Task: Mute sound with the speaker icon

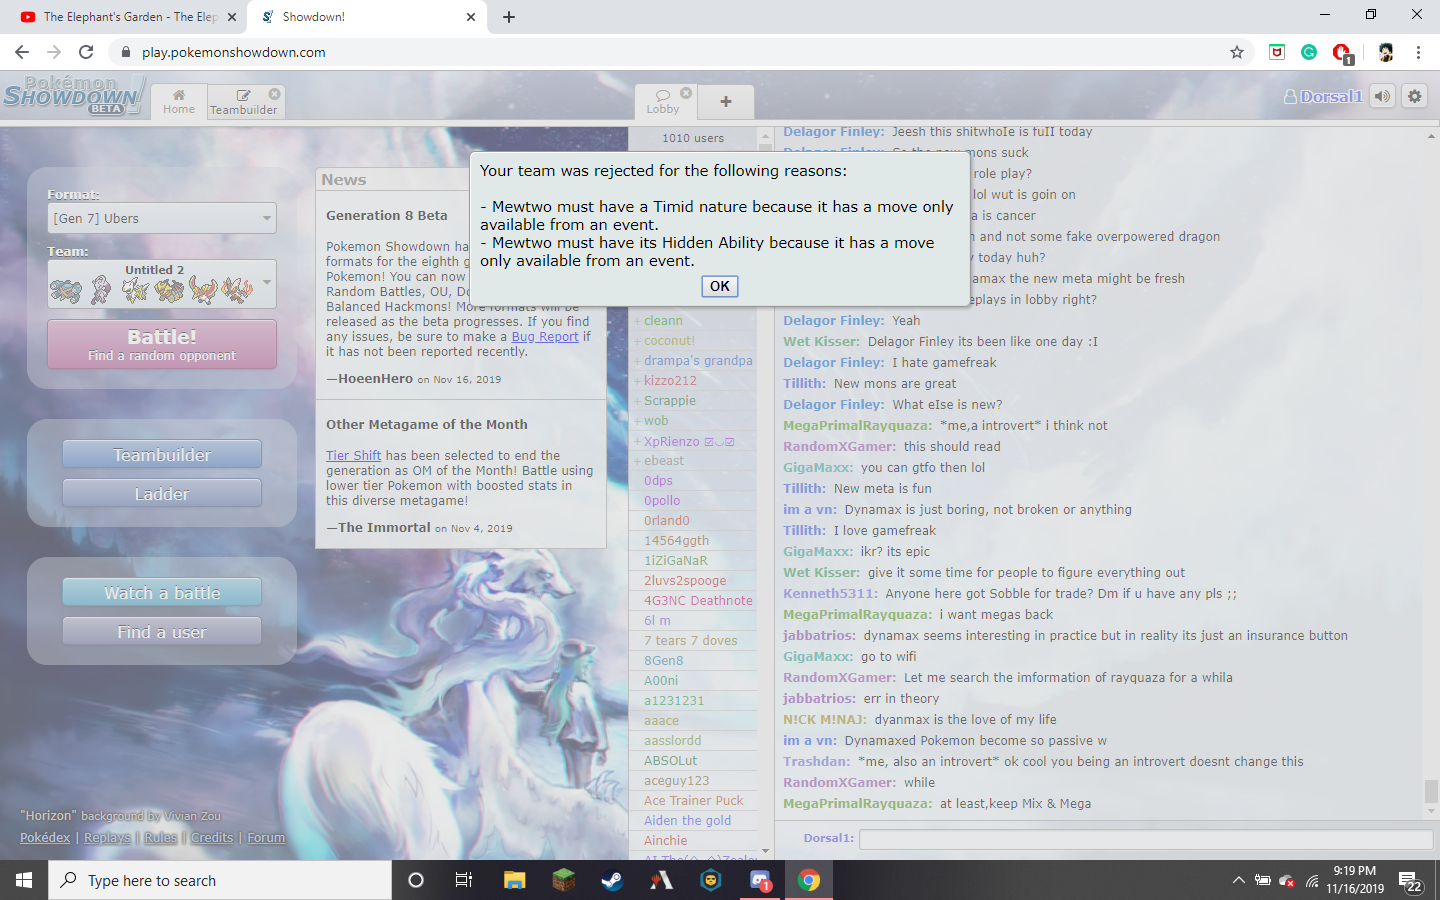Action: pos(1382,96)
